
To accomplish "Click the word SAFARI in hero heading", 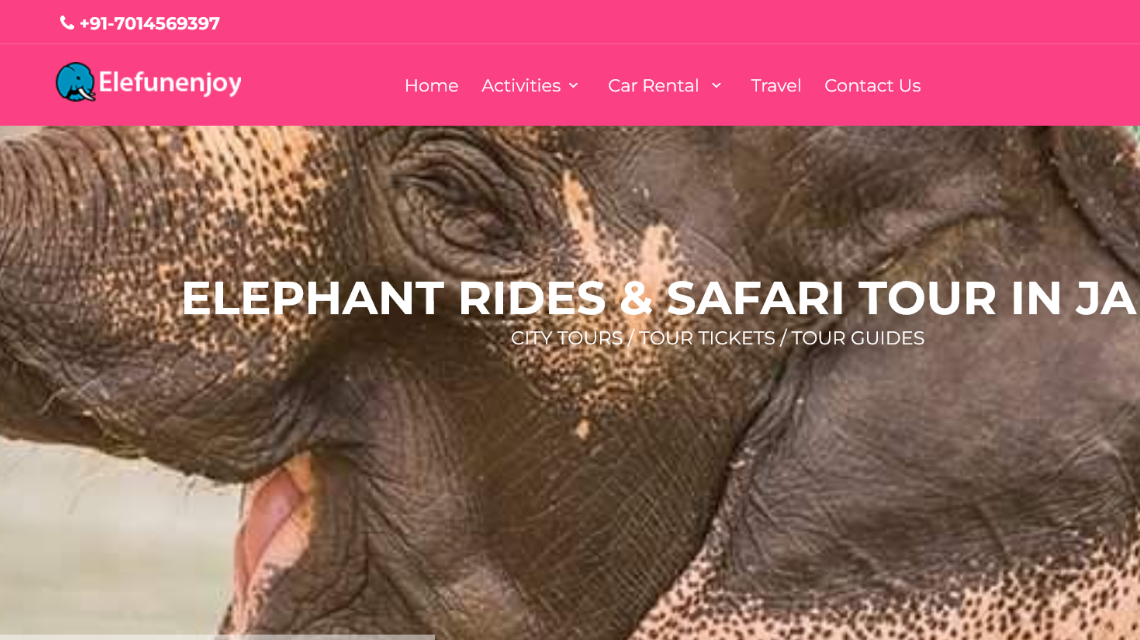I will point(755,298).
